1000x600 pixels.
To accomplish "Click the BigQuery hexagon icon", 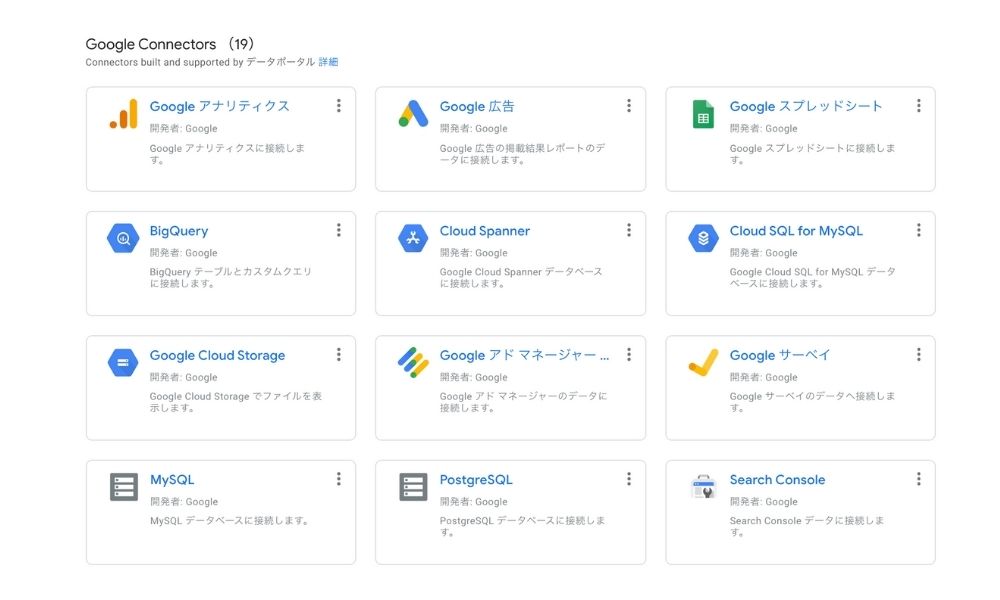I will pos(123,238).
